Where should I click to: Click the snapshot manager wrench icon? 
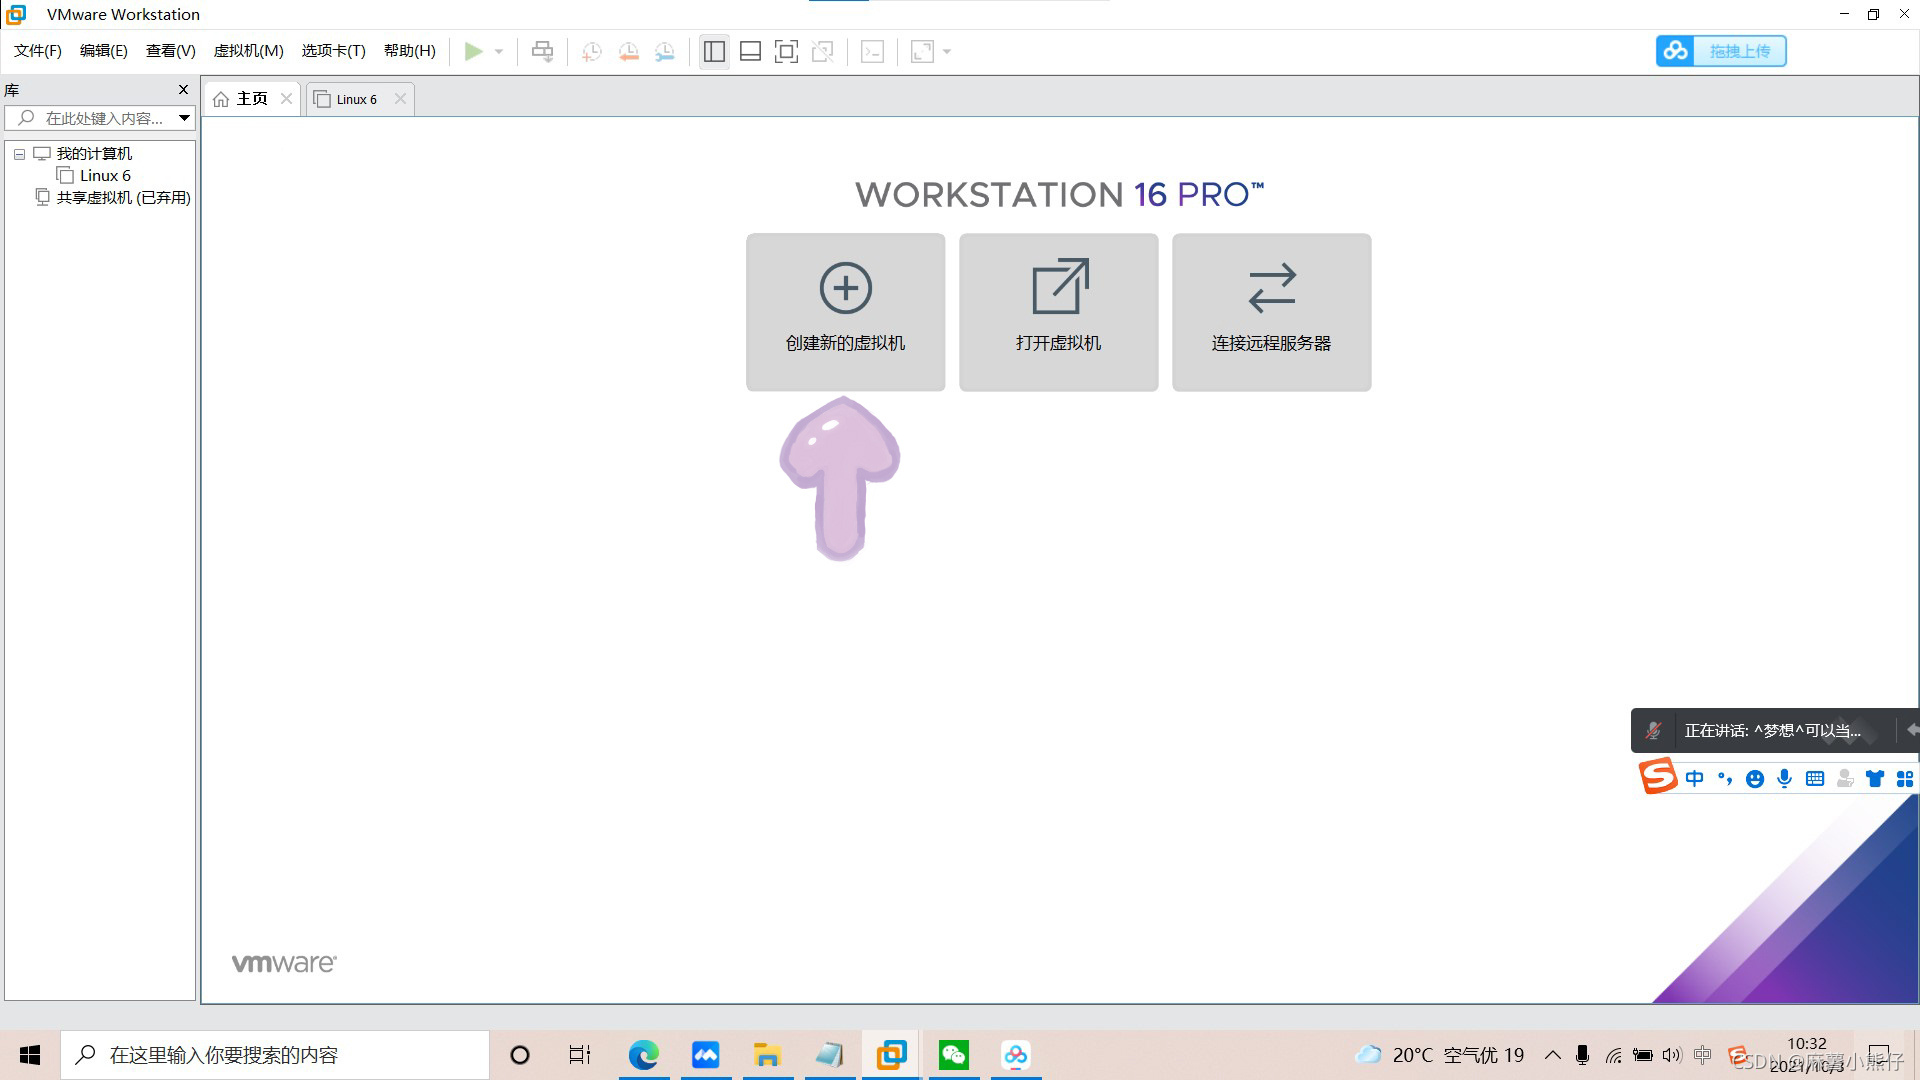point(664,52)
